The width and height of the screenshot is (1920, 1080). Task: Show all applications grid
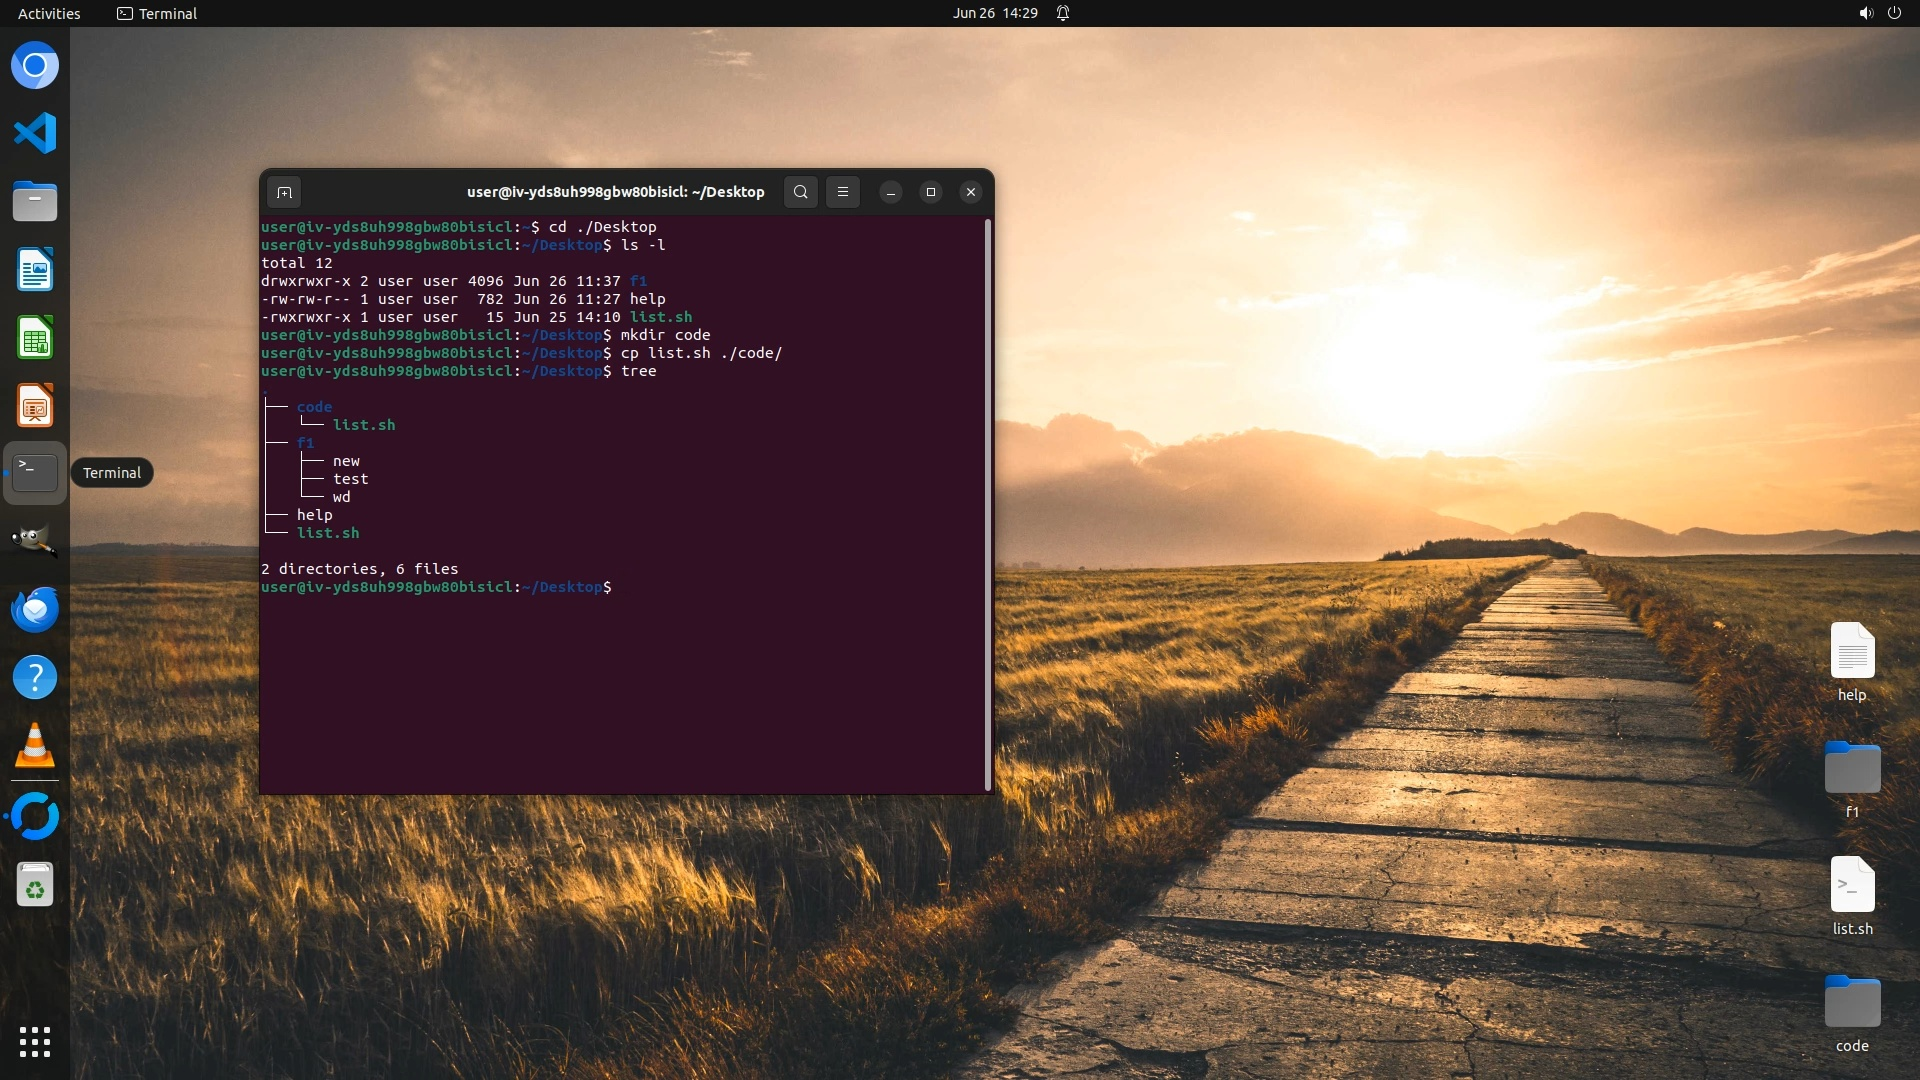point(35,1042)
